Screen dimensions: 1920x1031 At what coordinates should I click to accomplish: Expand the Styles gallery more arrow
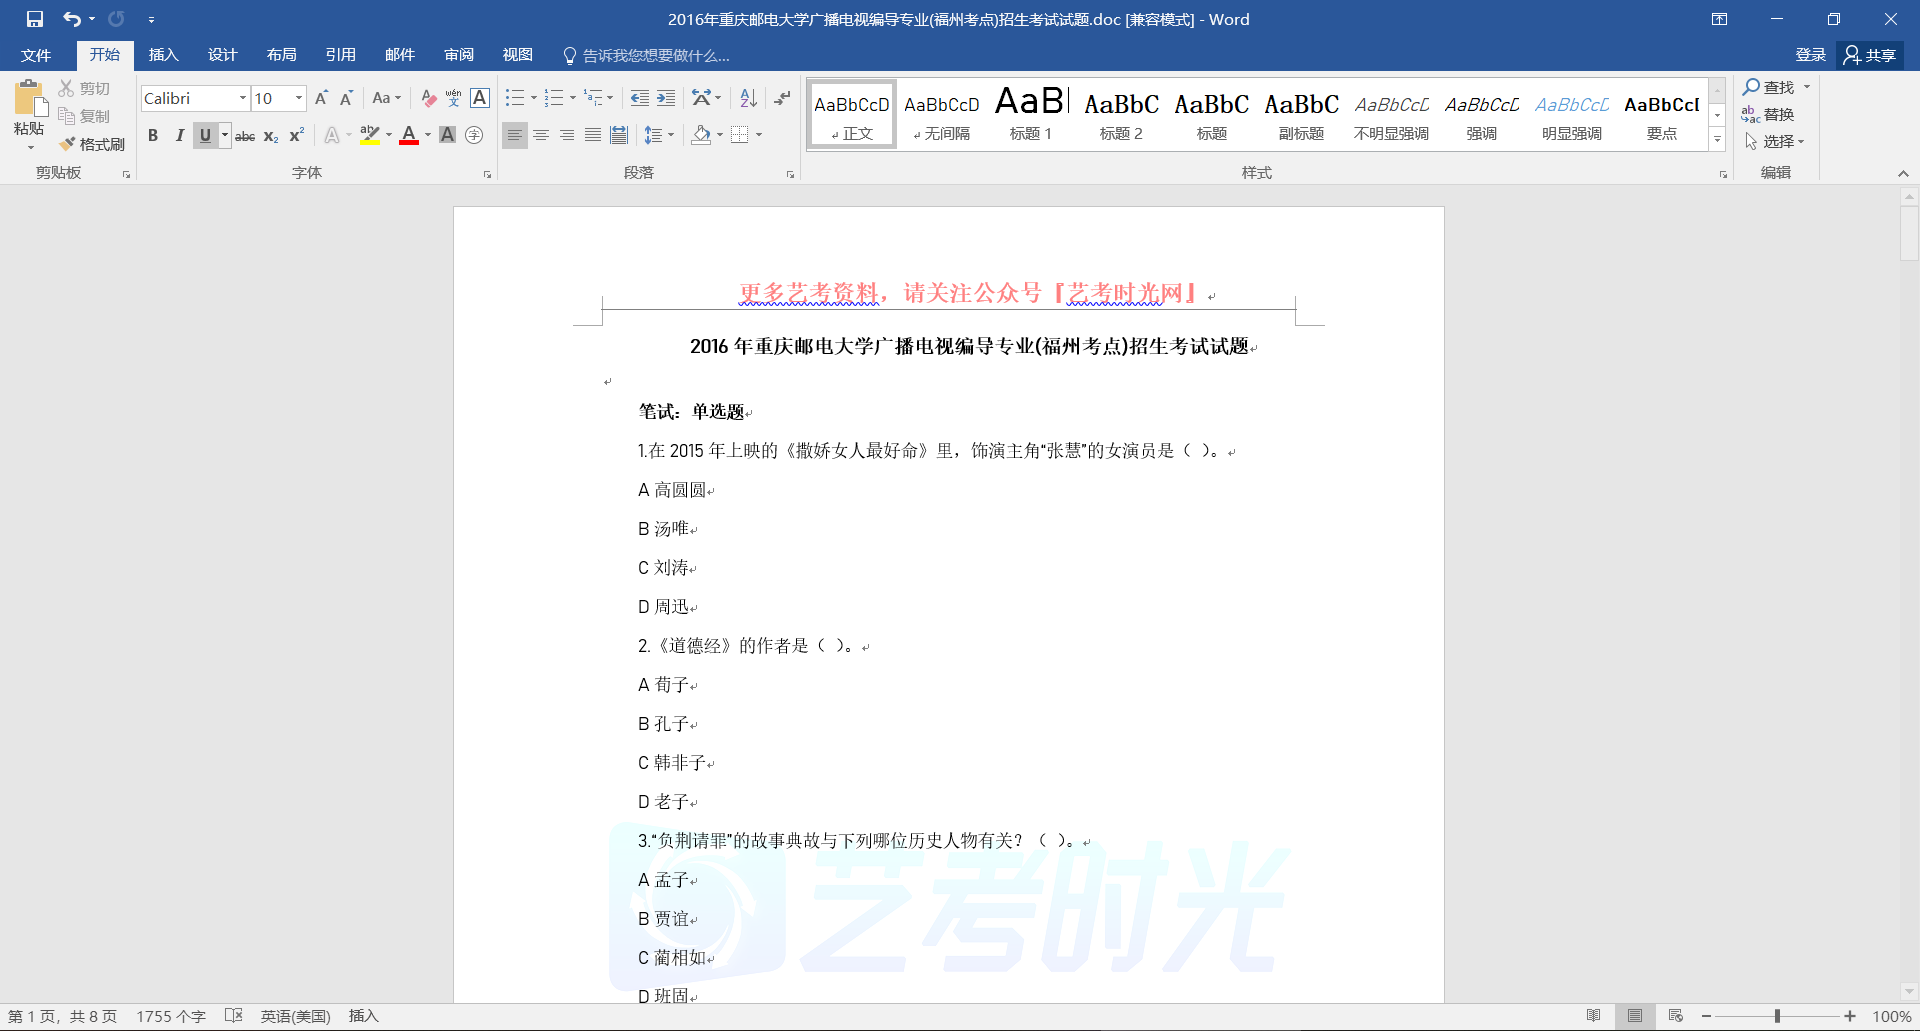(x=1717, y=141)
